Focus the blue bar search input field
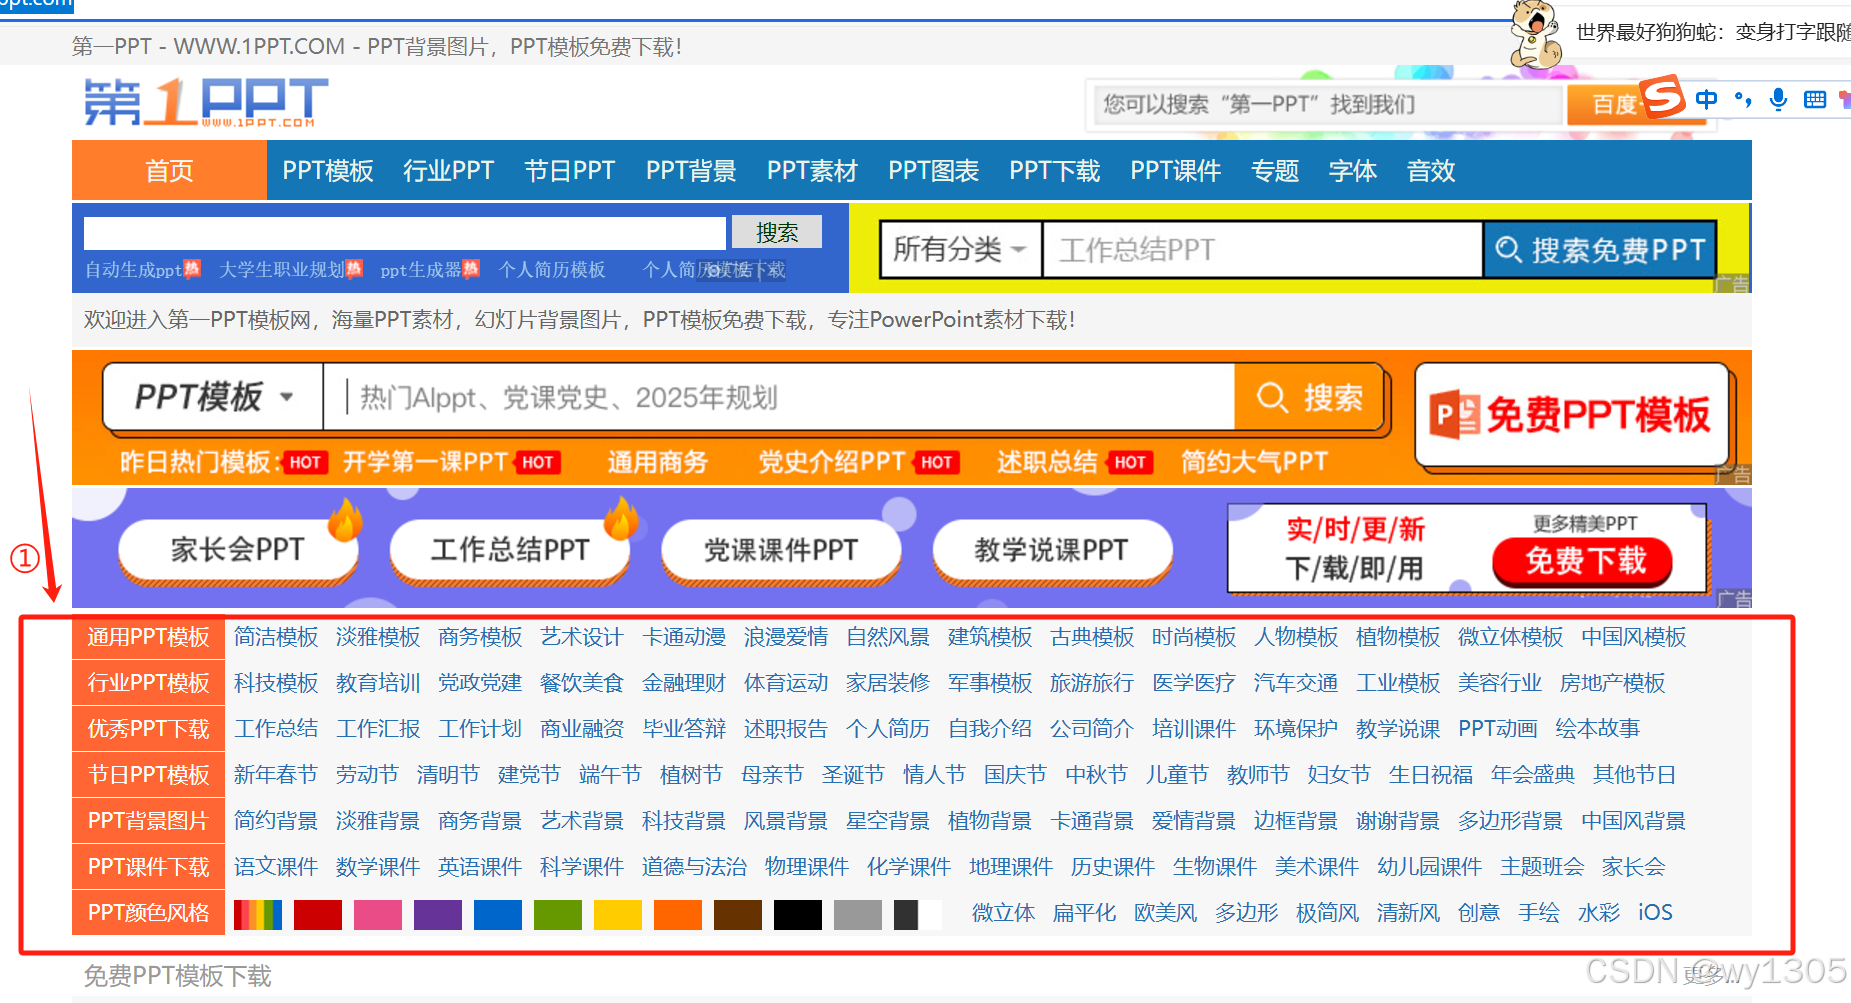Viewport: 1851px width, 1003px height. (405, 233)
